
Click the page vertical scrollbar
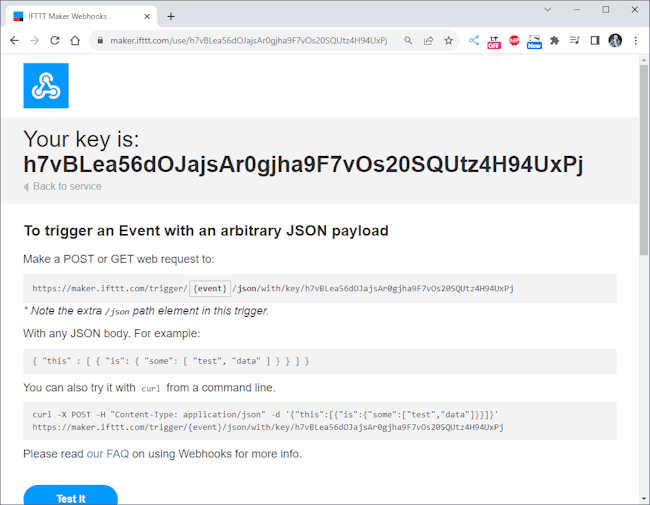tap(644, 160)
